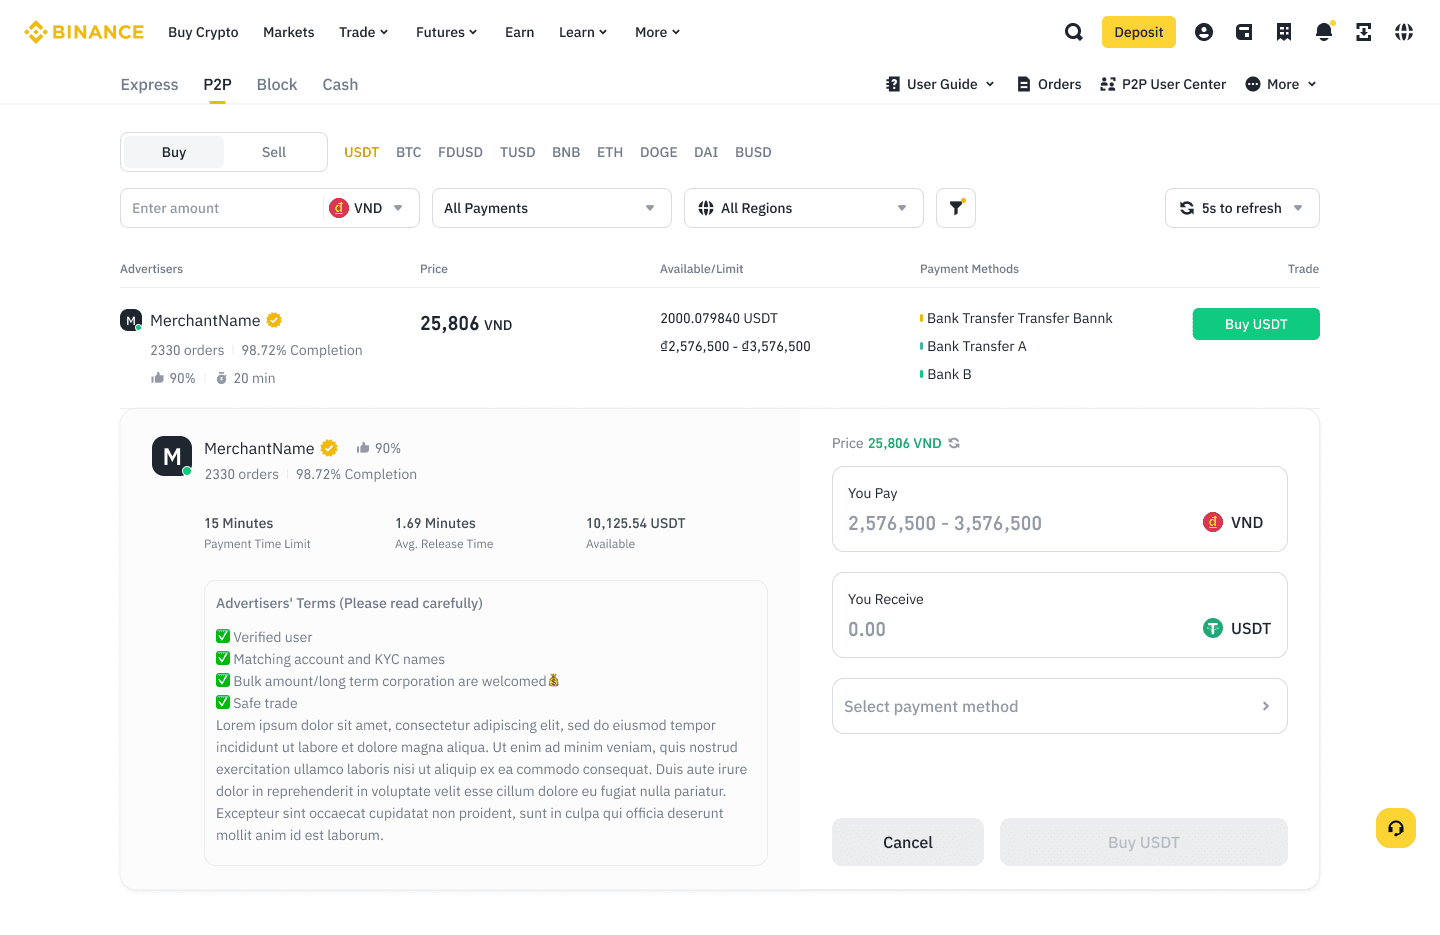Open Buy Crypto in the top menu

pyautogui.click(x=203, y=32)
